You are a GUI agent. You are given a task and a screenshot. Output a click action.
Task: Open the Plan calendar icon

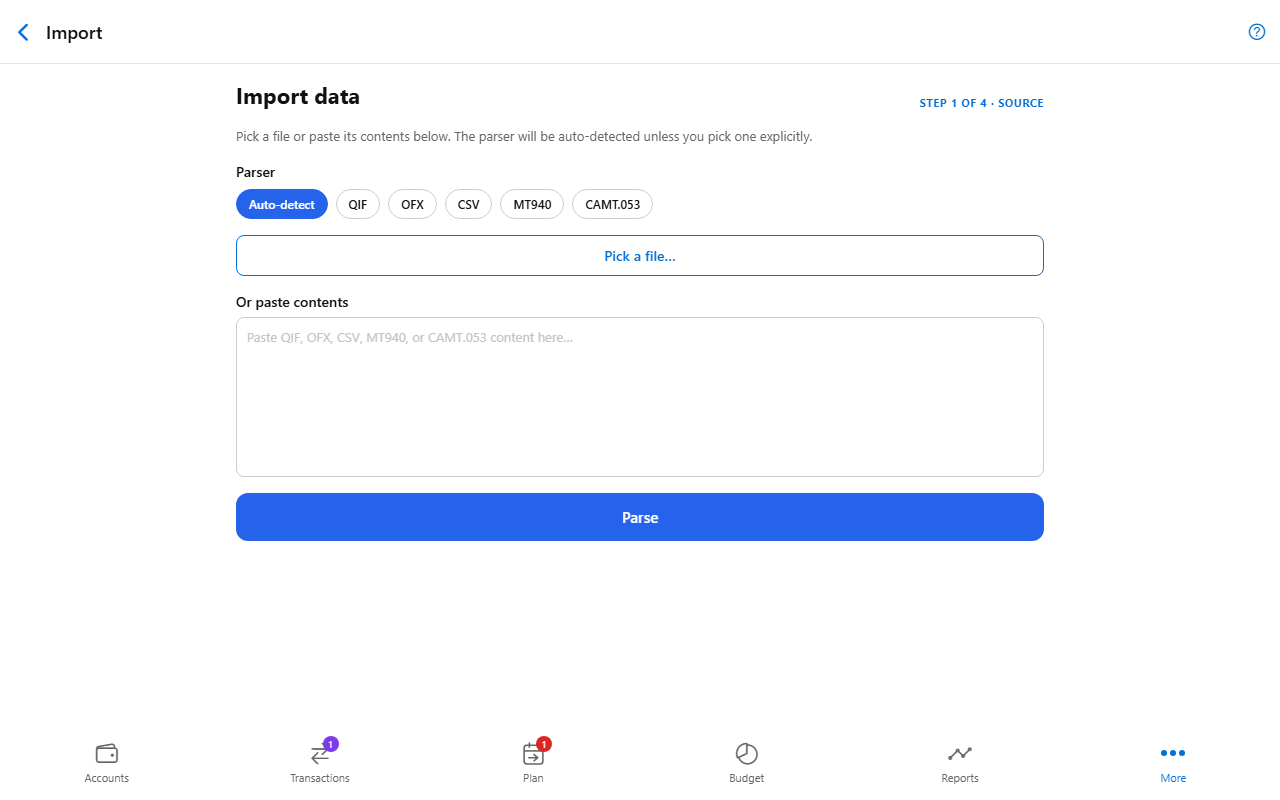click(x=533, y=754)
